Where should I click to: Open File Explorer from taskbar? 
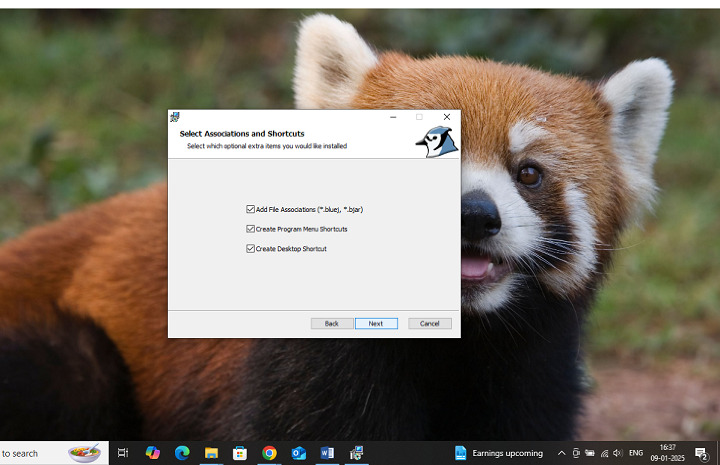pyautogui.click(x=211, y=454)
